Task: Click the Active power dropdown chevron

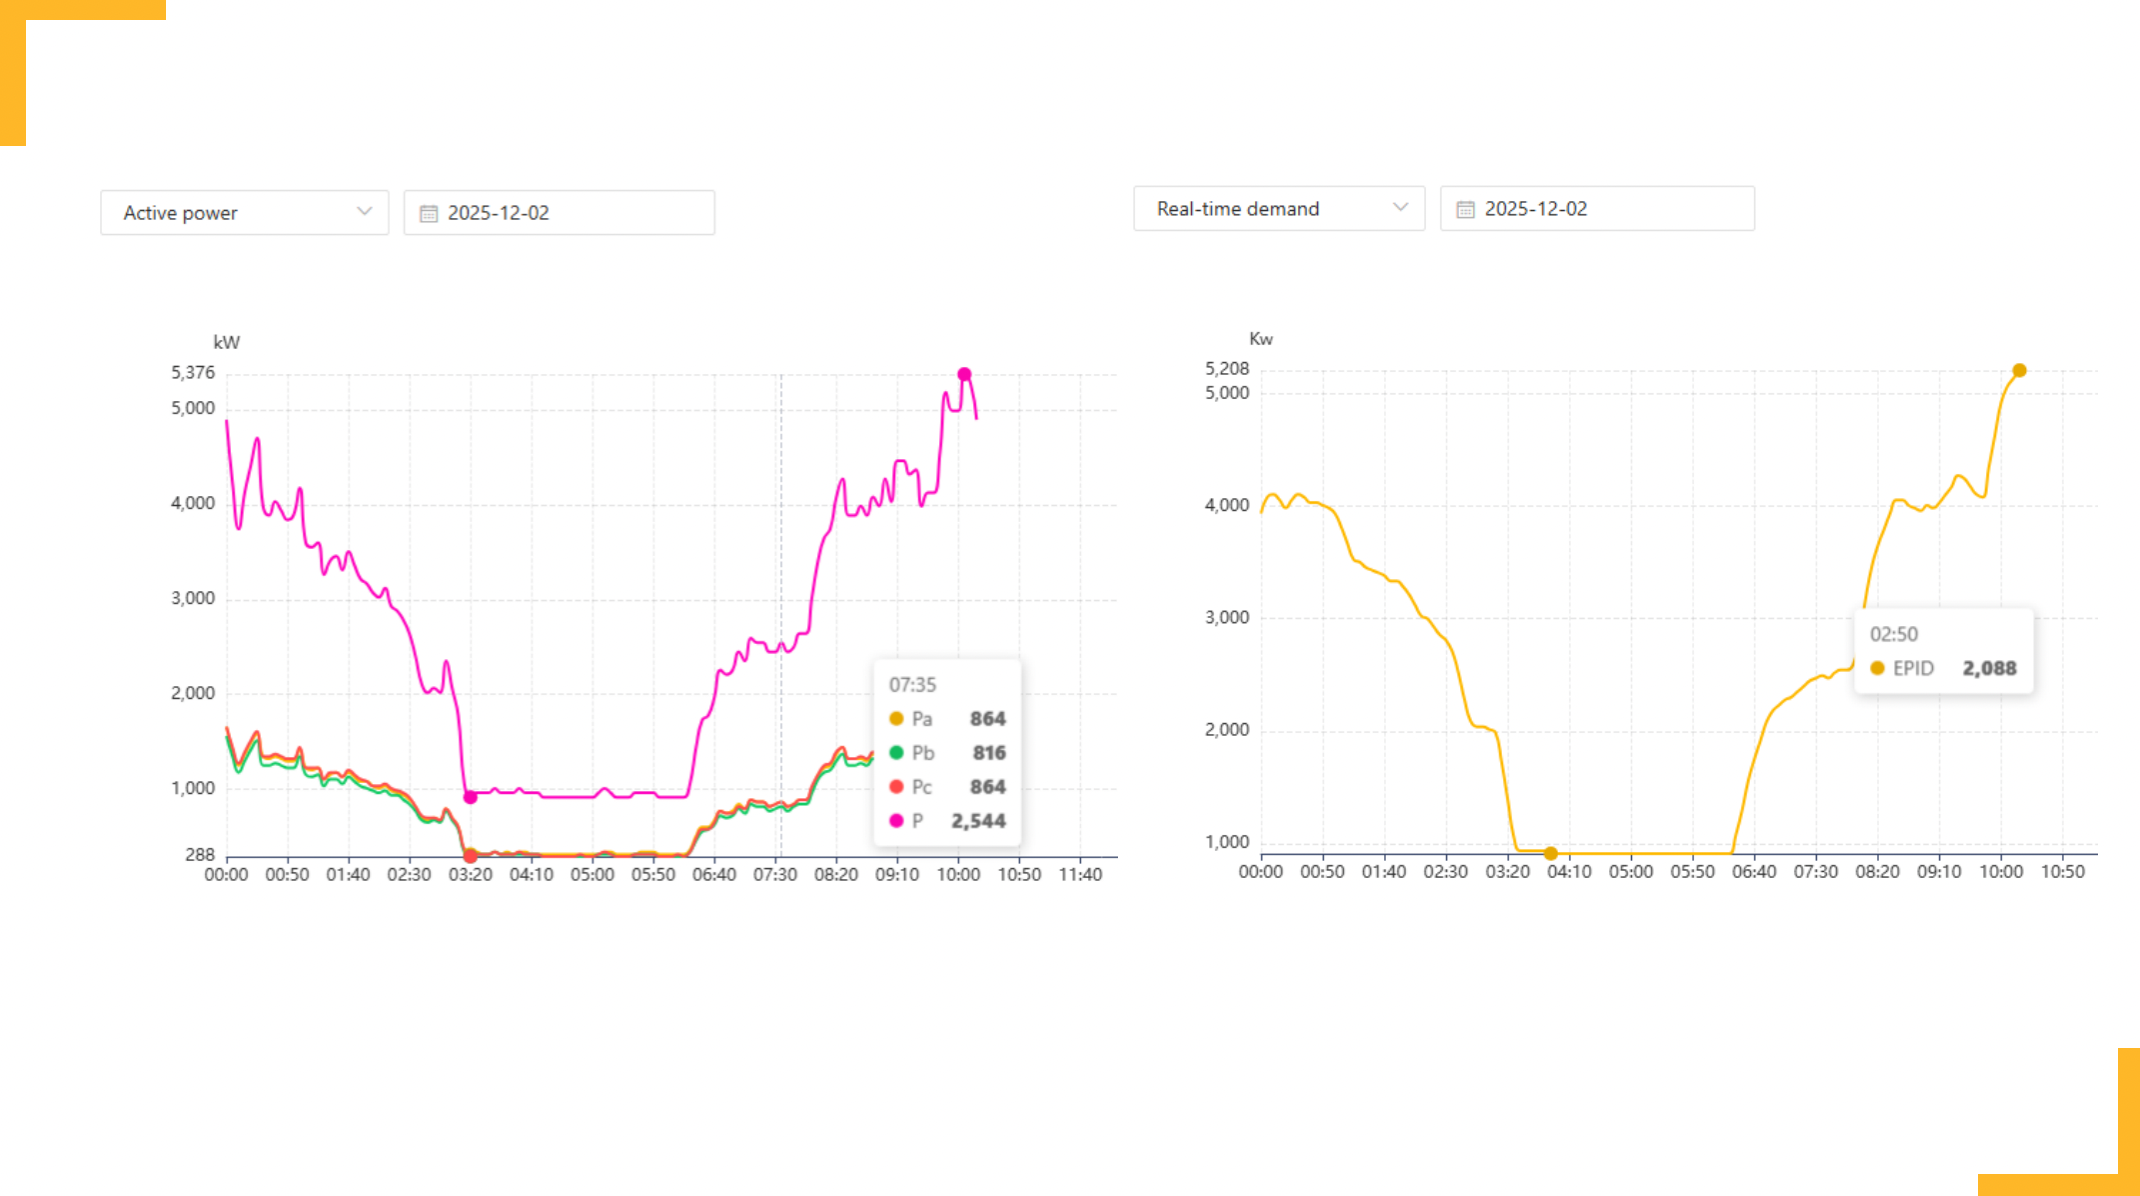Action: 364,212
